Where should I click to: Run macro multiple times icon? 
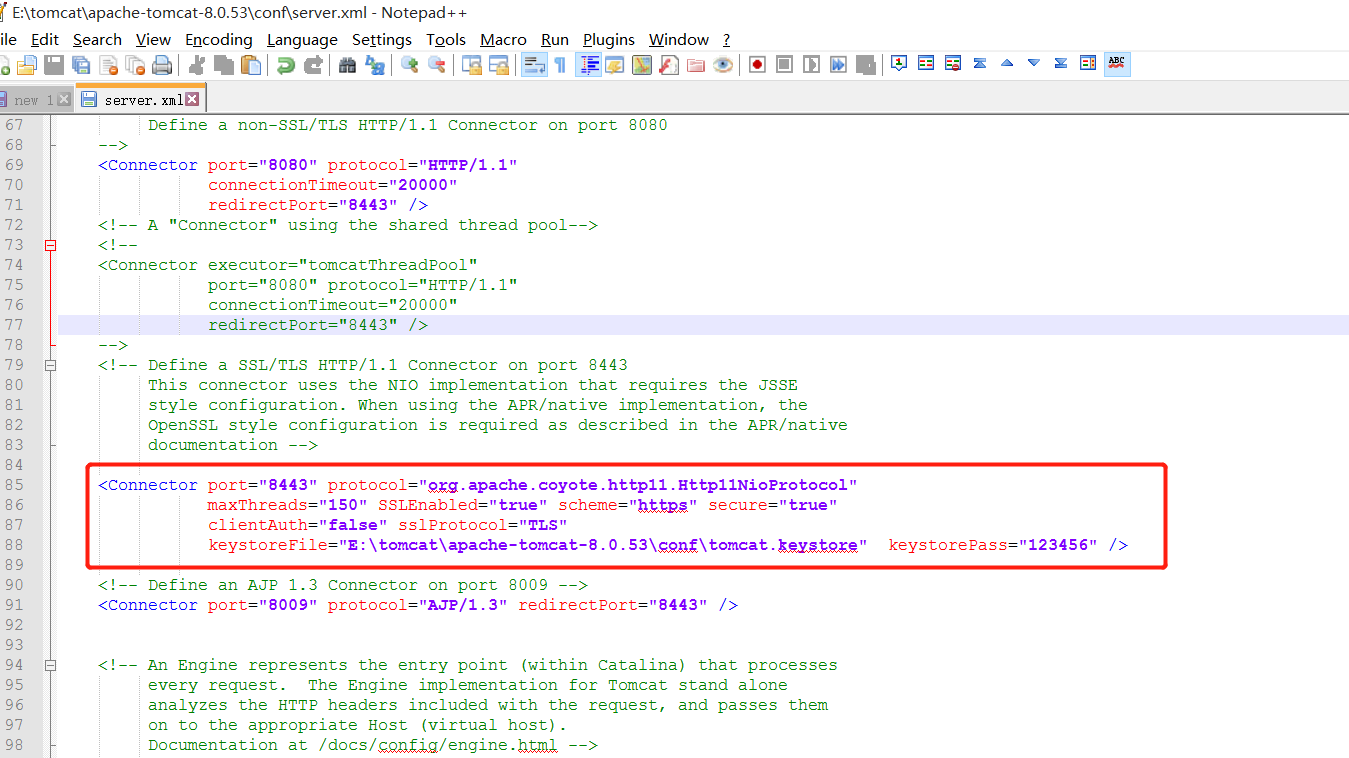tap(838, 65)
